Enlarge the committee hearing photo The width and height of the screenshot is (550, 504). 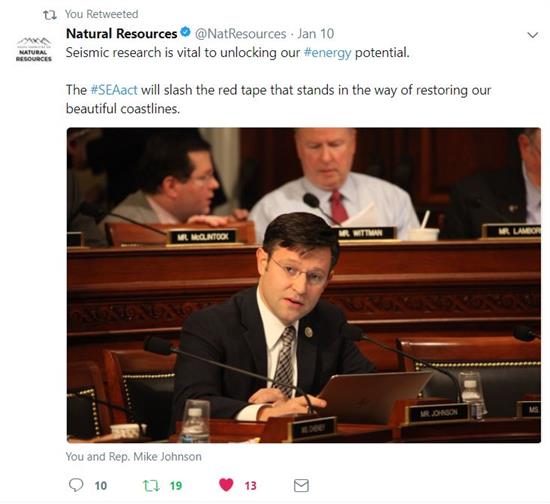pyautogui.click(x=303, y=285)
